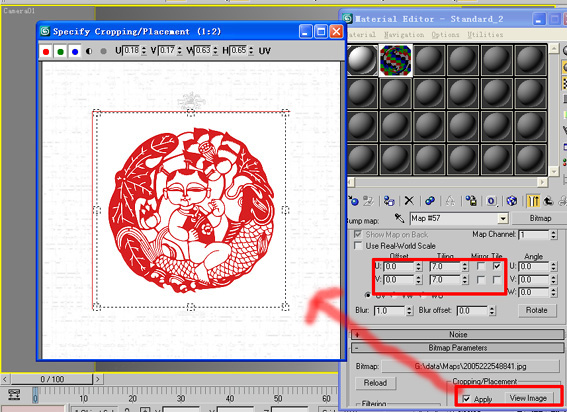Open the Map #57 name dropdown

point(503,218)
